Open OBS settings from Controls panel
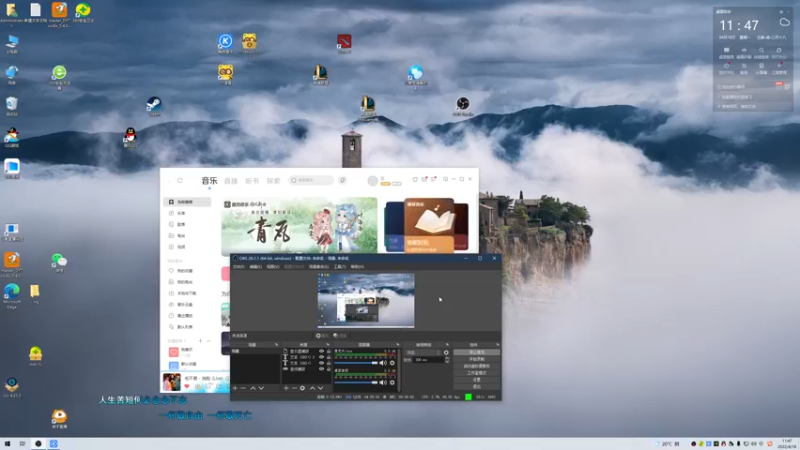This screenshot has height=450, width=800. pyautogui.click(x=477, y=380)
